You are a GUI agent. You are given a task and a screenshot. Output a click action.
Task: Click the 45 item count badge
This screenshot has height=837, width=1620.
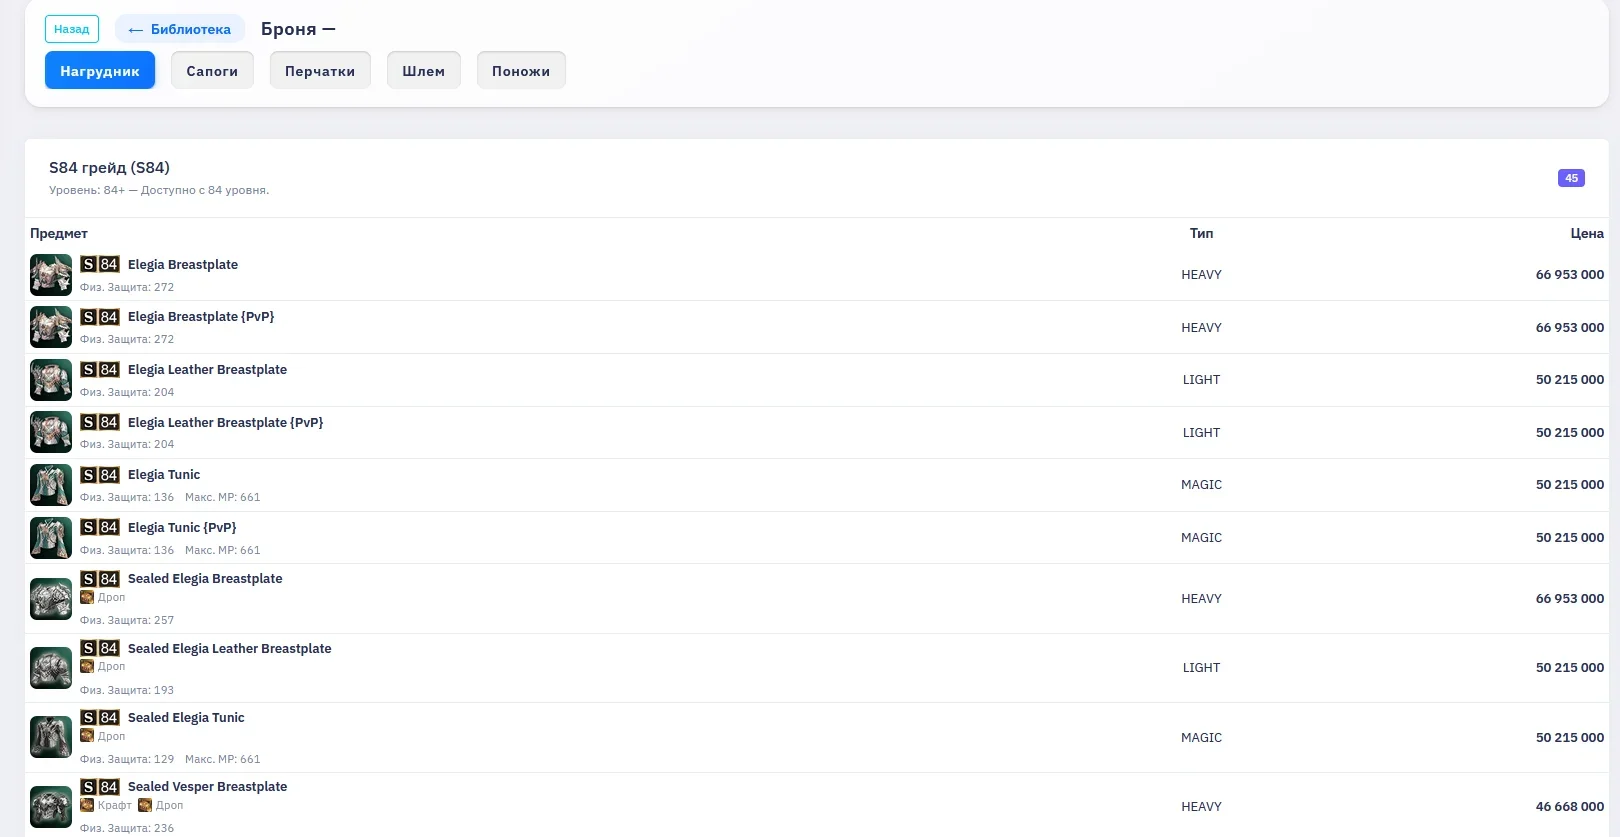pyautogui.click(x=1571, y=178)
